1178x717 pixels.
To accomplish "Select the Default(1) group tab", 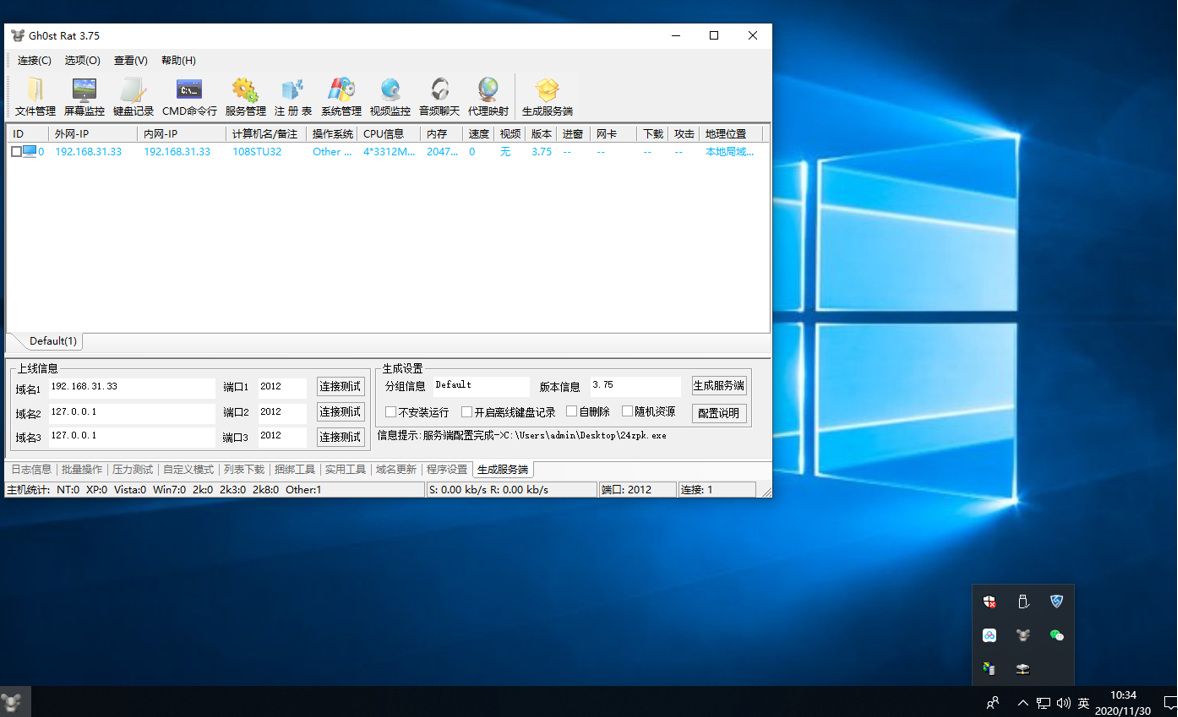I will (x=53, y=341).
